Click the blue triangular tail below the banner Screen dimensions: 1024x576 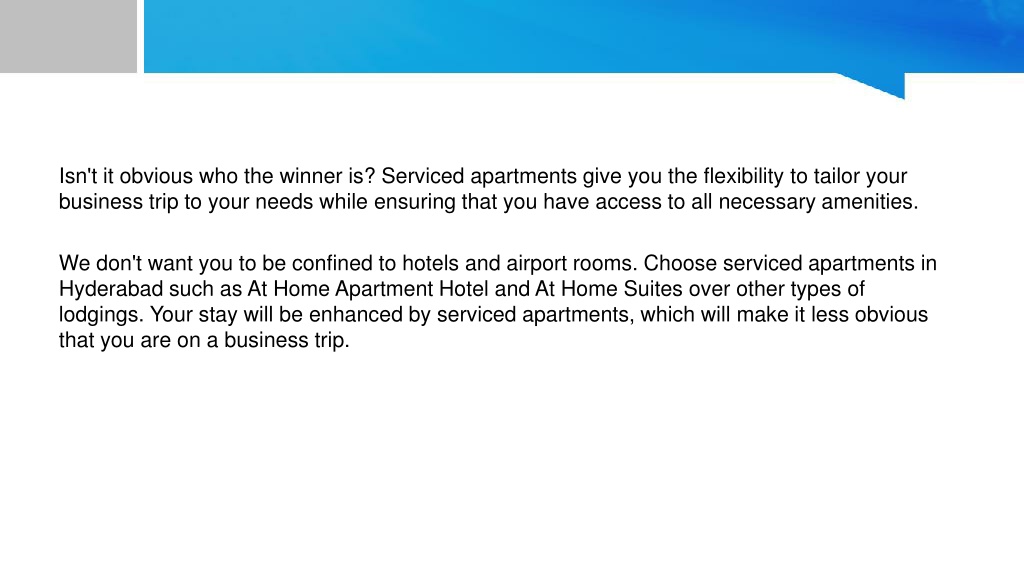pos(872,86)
